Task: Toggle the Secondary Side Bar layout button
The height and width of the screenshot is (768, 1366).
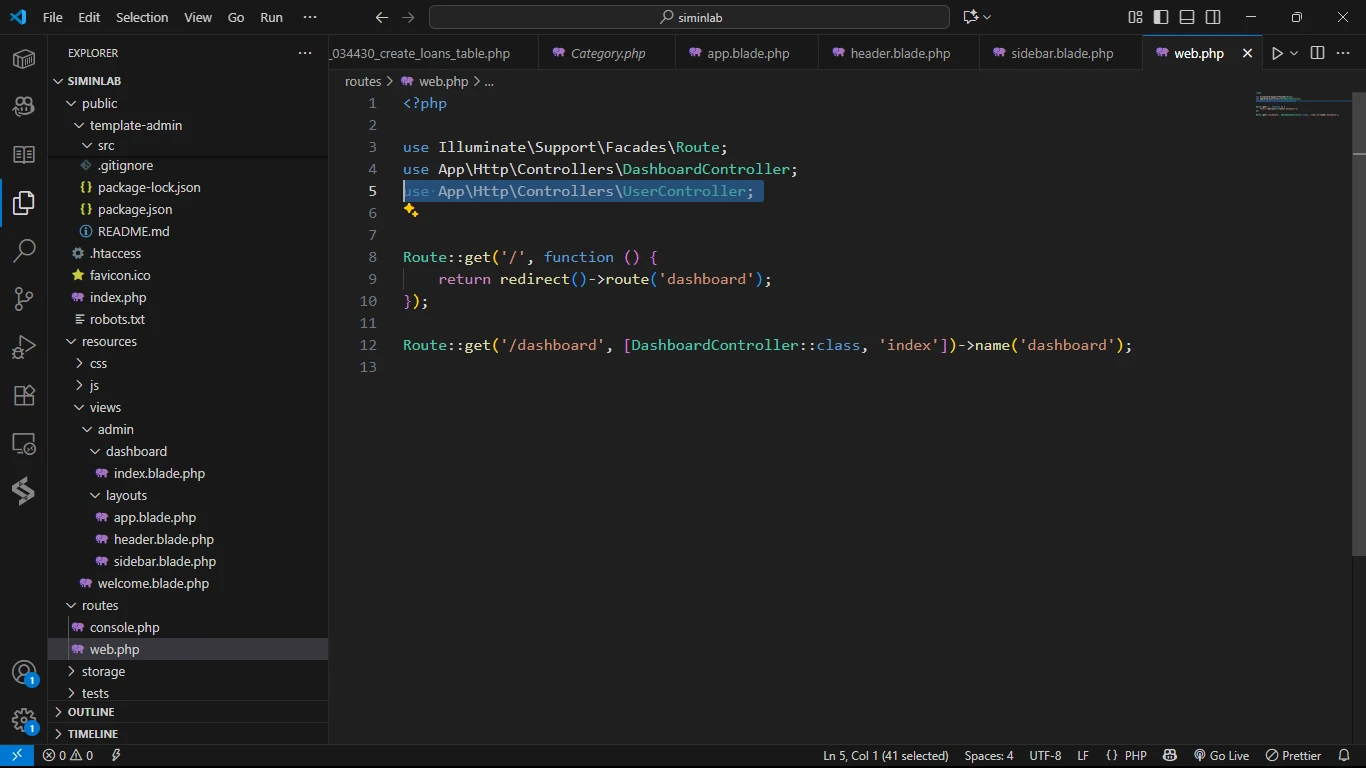Action: pyautogui.click(x=1213, y=17)
